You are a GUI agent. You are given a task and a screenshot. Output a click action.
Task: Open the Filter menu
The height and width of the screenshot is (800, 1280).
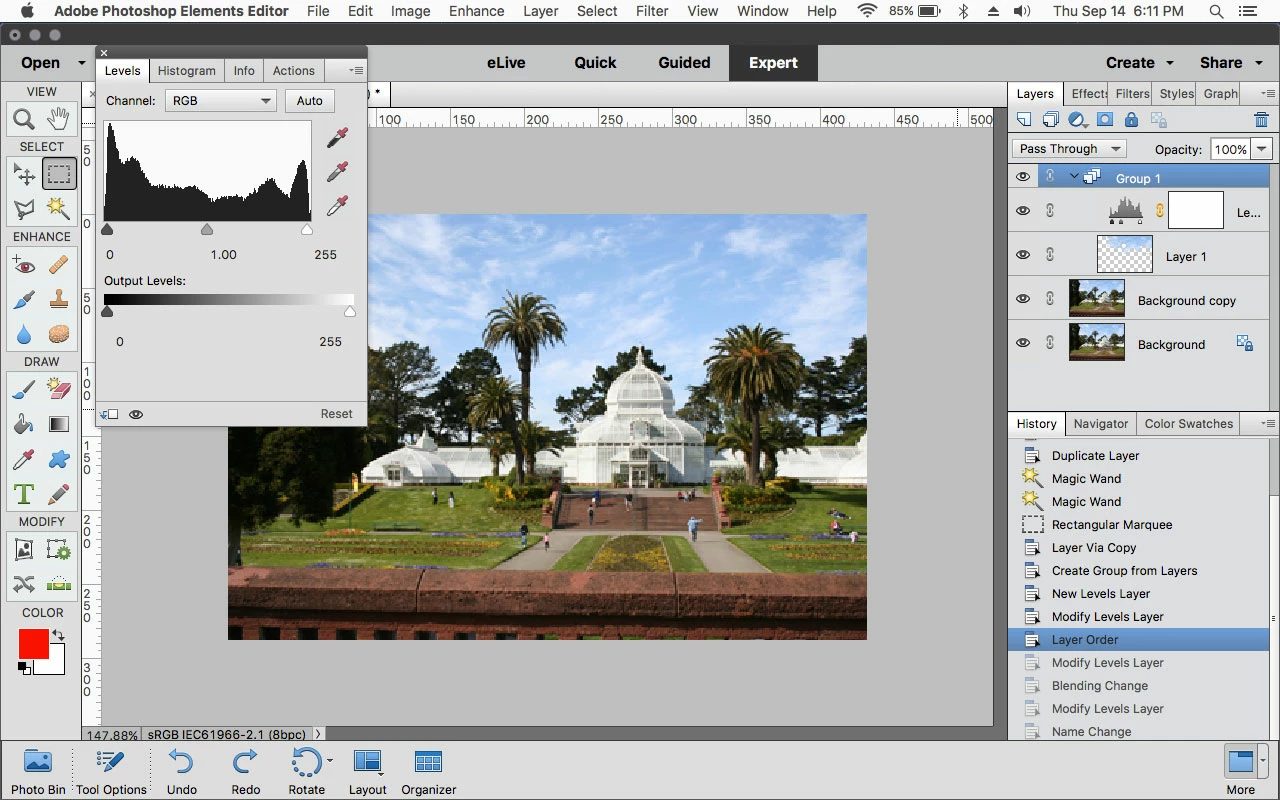(652, 11)
